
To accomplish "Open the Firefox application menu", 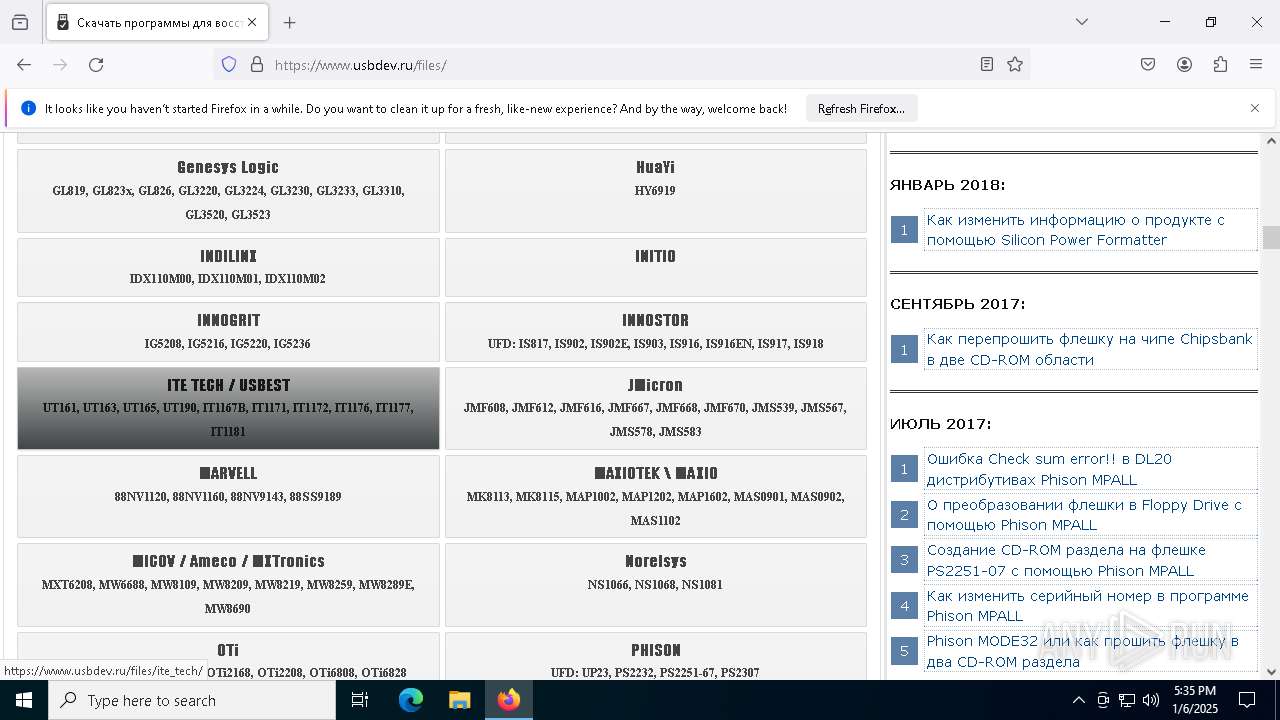I will [x=1256, y=64].
